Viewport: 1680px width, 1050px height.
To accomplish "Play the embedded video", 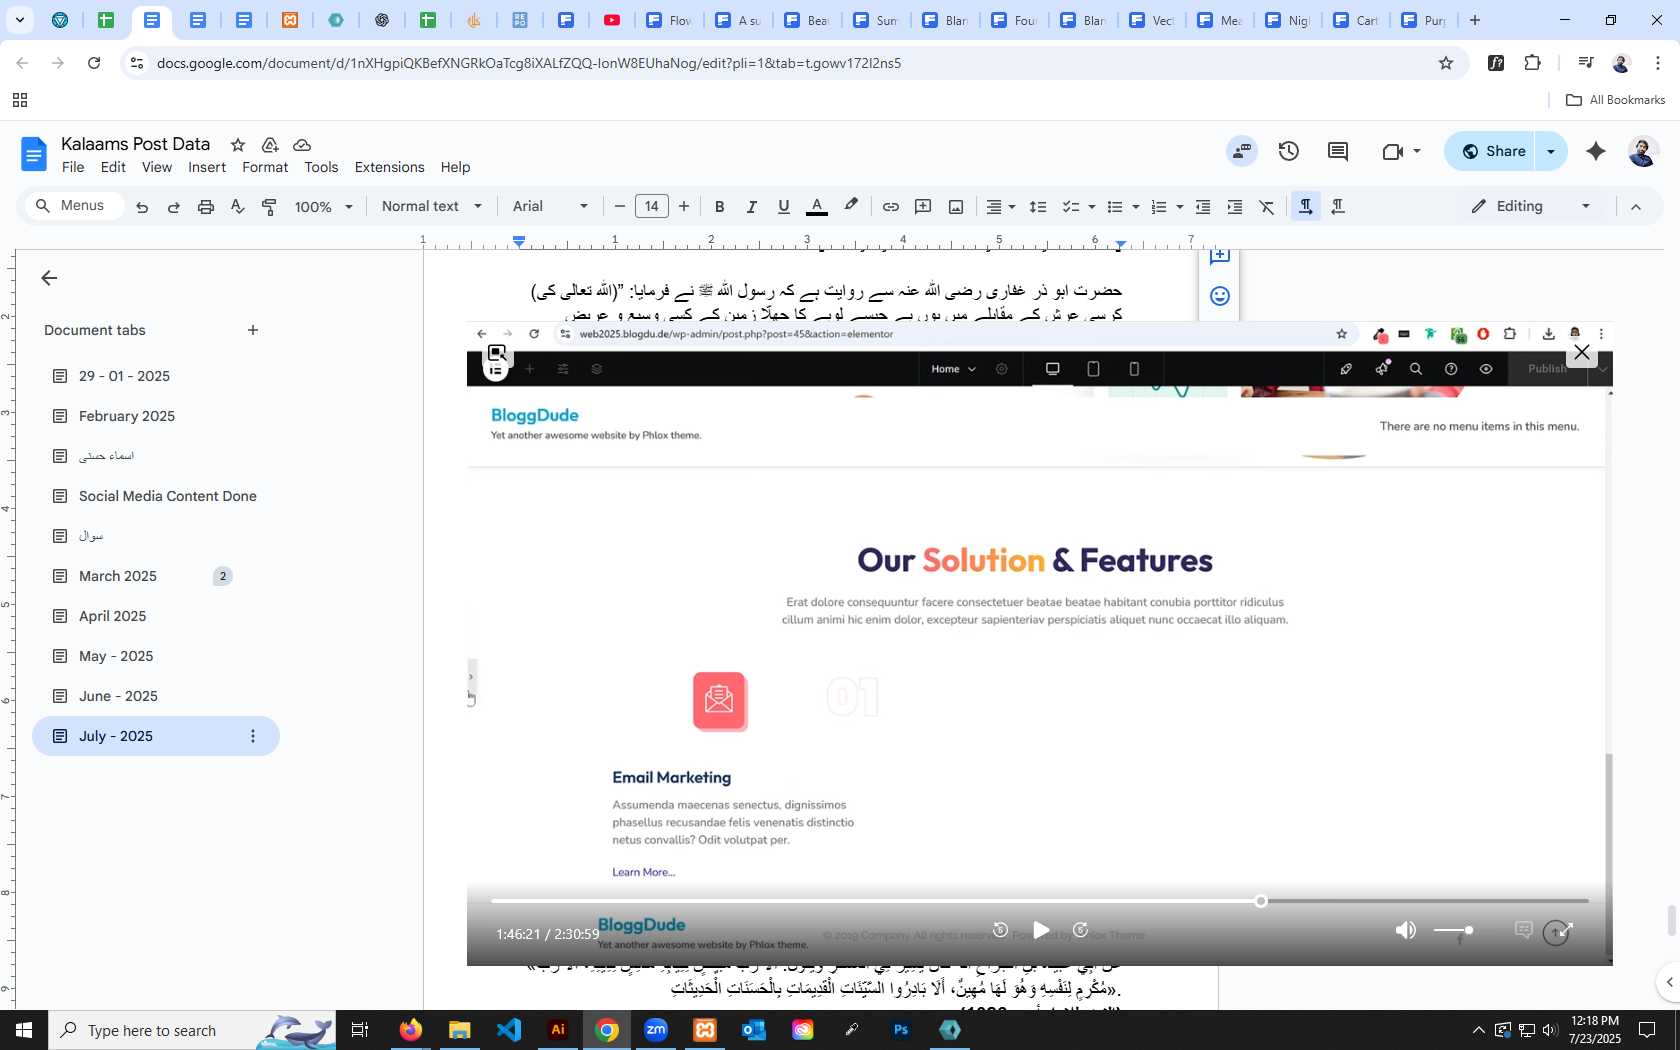I will [x=1041, y=930].
